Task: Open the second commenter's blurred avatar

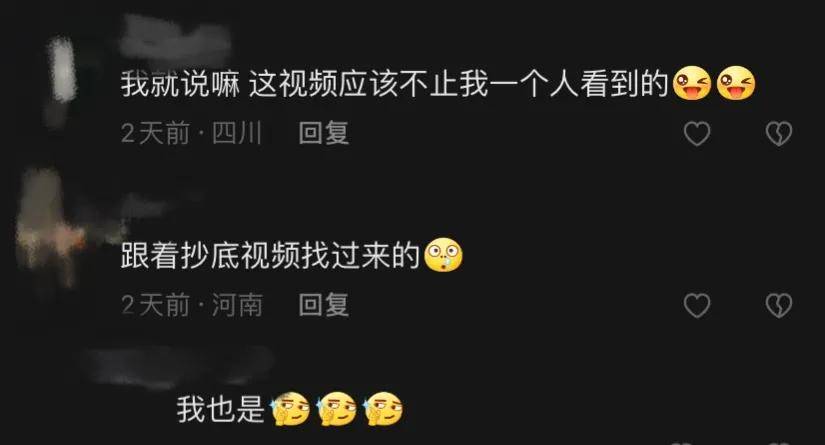Action: pos(50,226)
